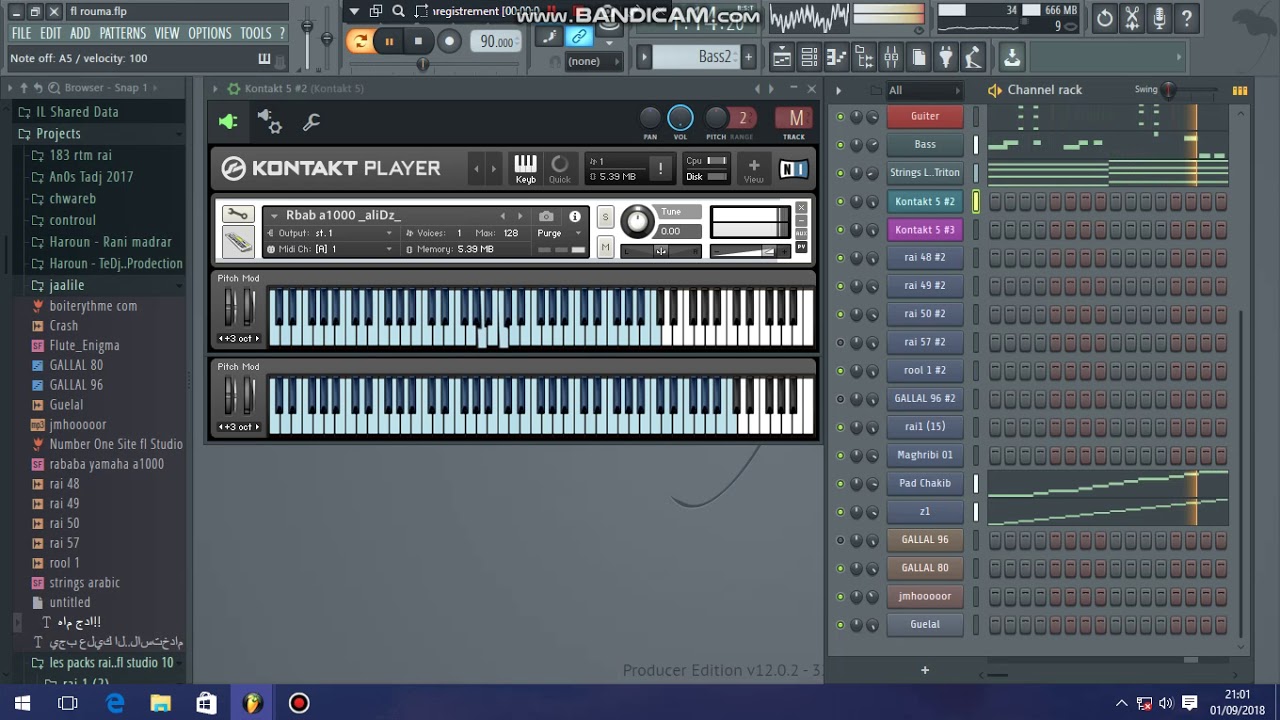Click the tempo tapper icon
The height and width of the screenshot is (720, 1280).
pos(972,57)
